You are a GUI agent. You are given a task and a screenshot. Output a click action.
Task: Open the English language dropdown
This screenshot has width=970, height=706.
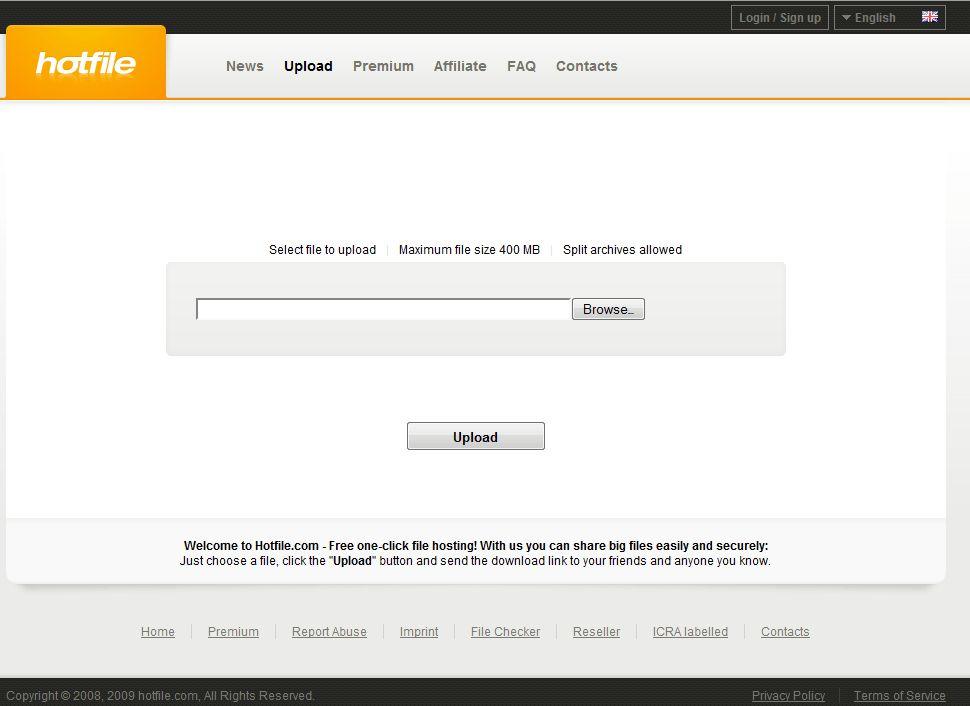click(890, 17)
